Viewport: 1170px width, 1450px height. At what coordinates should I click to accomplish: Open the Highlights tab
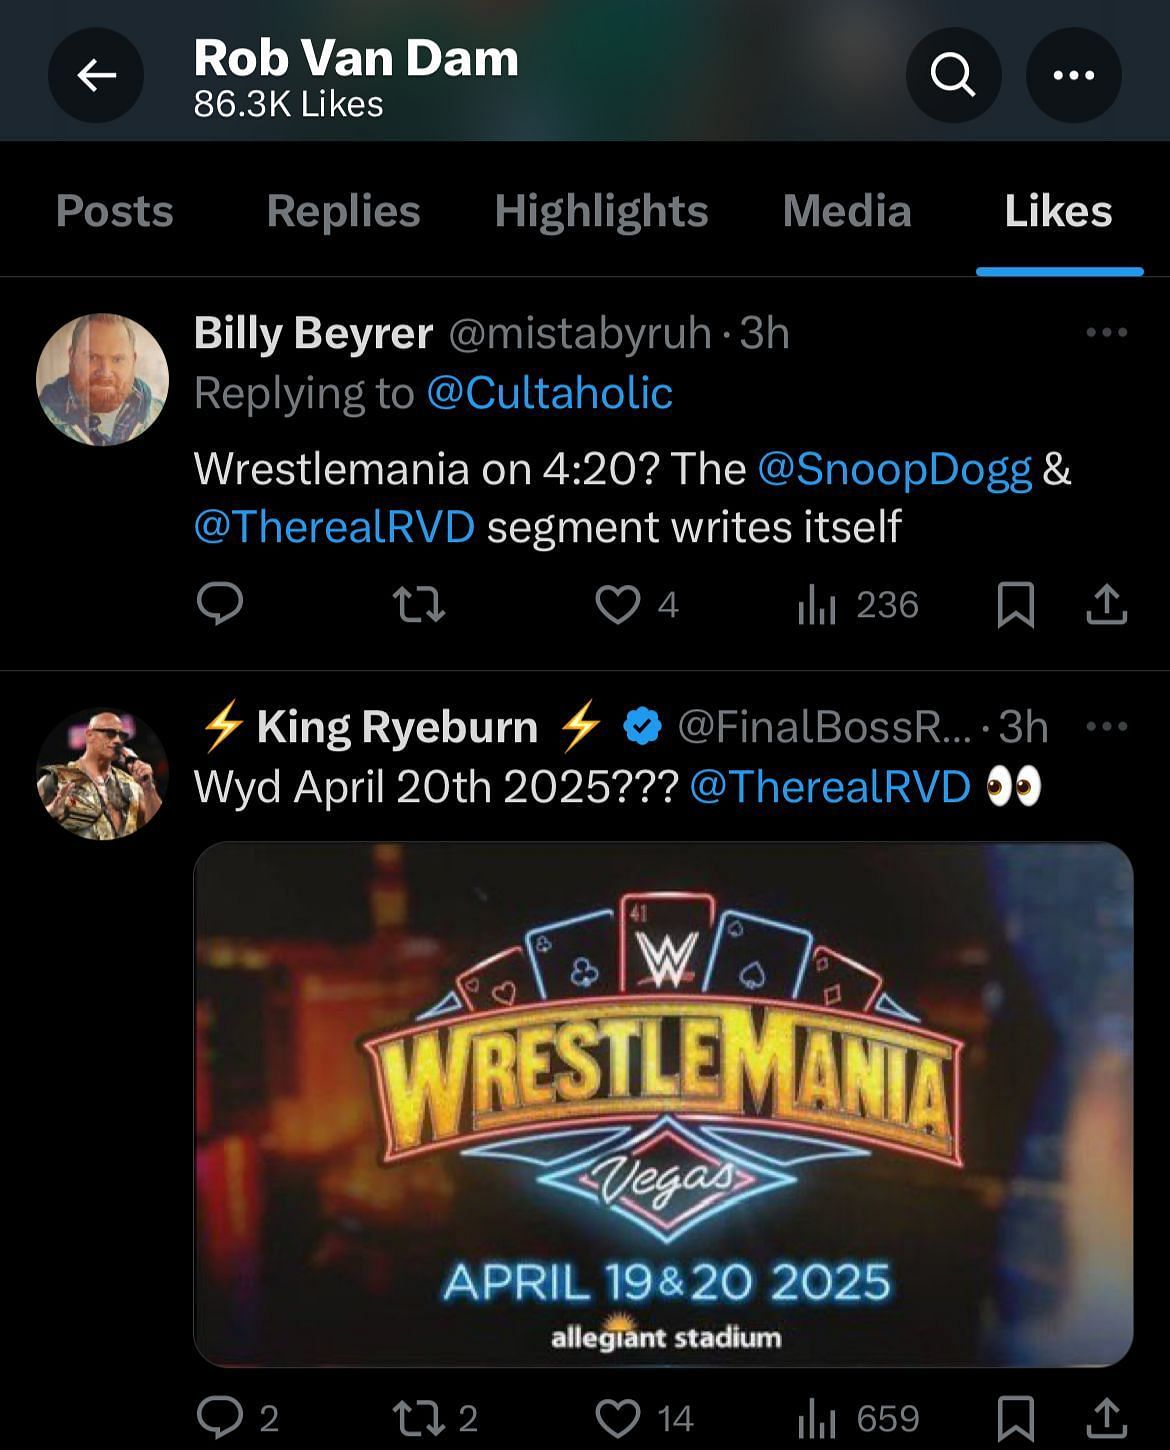[x=601, y=211]
